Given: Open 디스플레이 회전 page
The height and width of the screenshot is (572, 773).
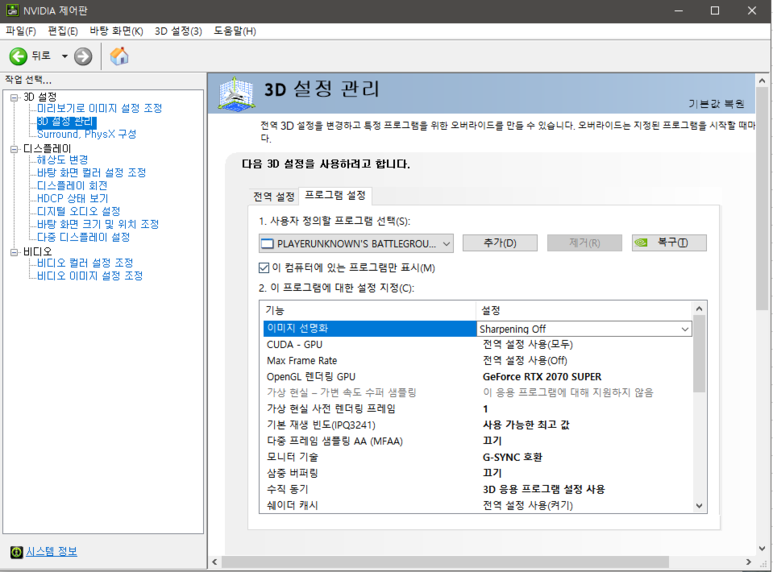Looking at the screenshot, I should click(x=72, y=185).
